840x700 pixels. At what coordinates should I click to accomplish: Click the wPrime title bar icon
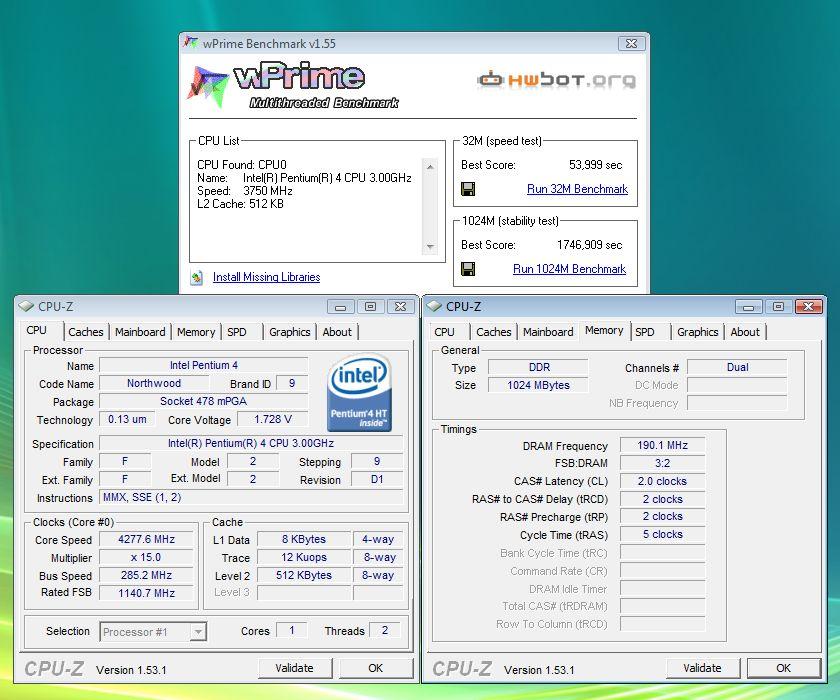(190, 43)
